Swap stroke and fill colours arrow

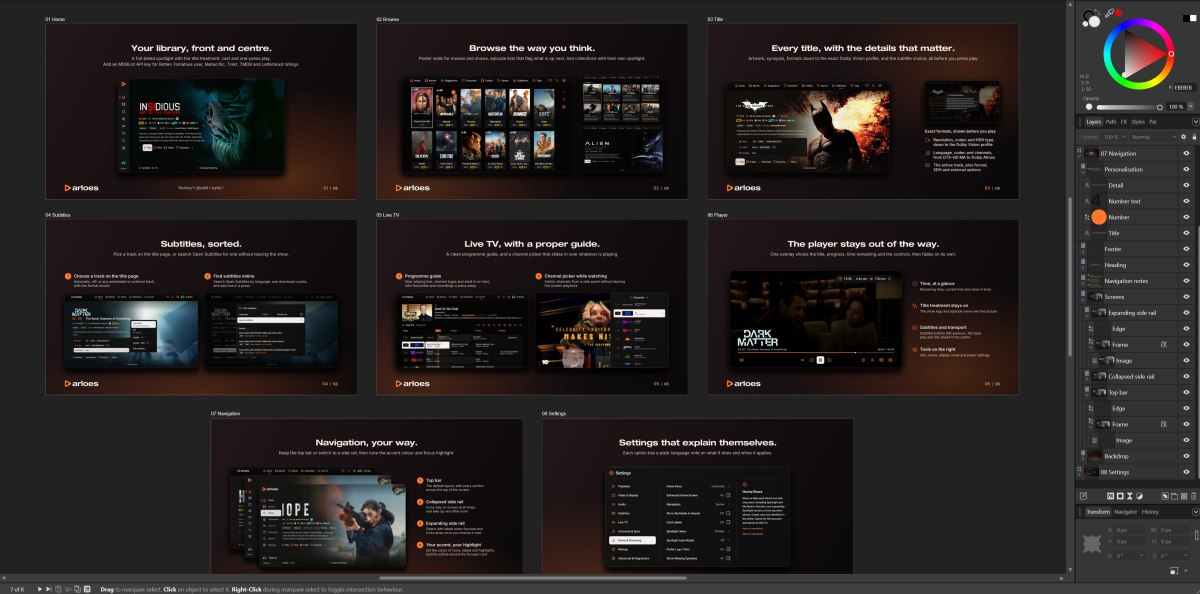pos(1096,11)
